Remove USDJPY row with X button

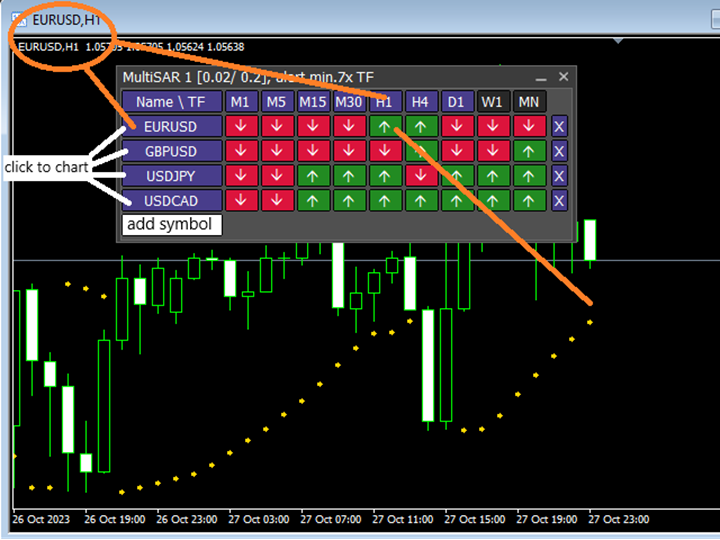pyautogui.click(x=559, y=176)
